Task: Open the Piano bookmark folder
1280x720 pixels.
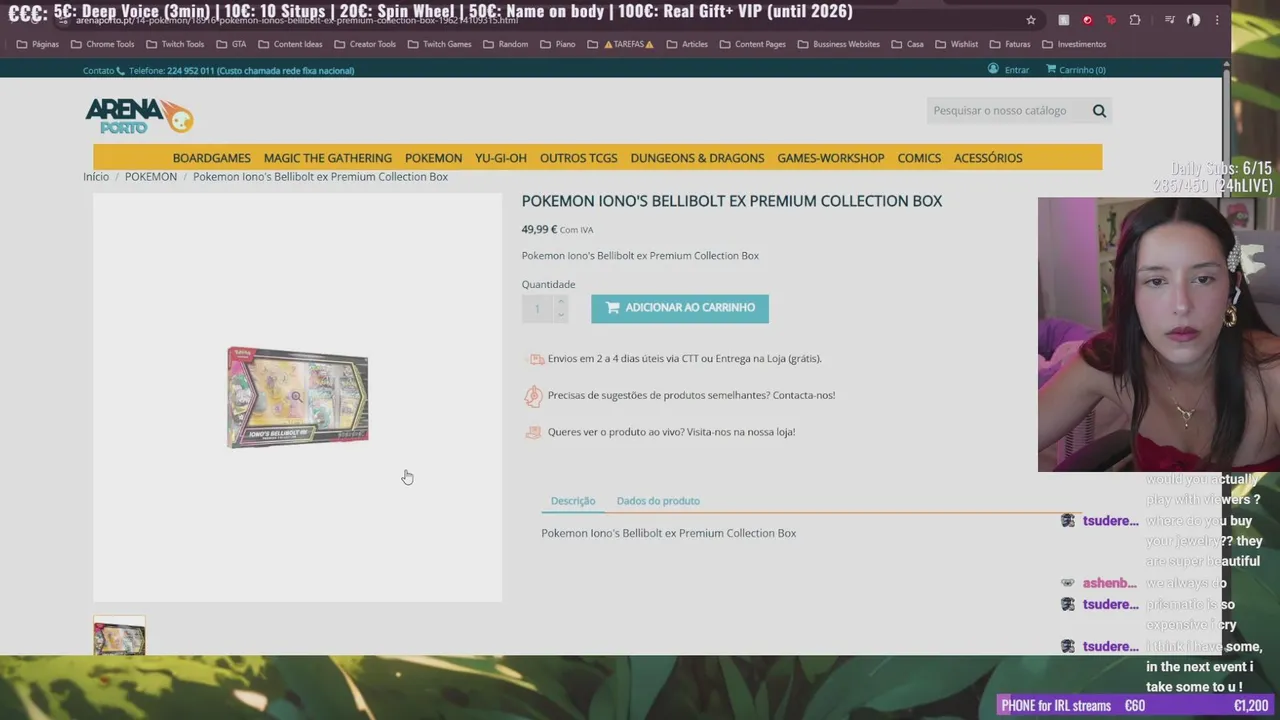Action: [x=558, y=44]
